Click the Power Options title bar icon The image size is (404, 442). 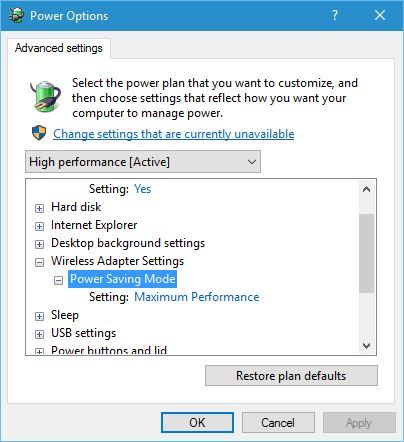[x=16, y=15]
